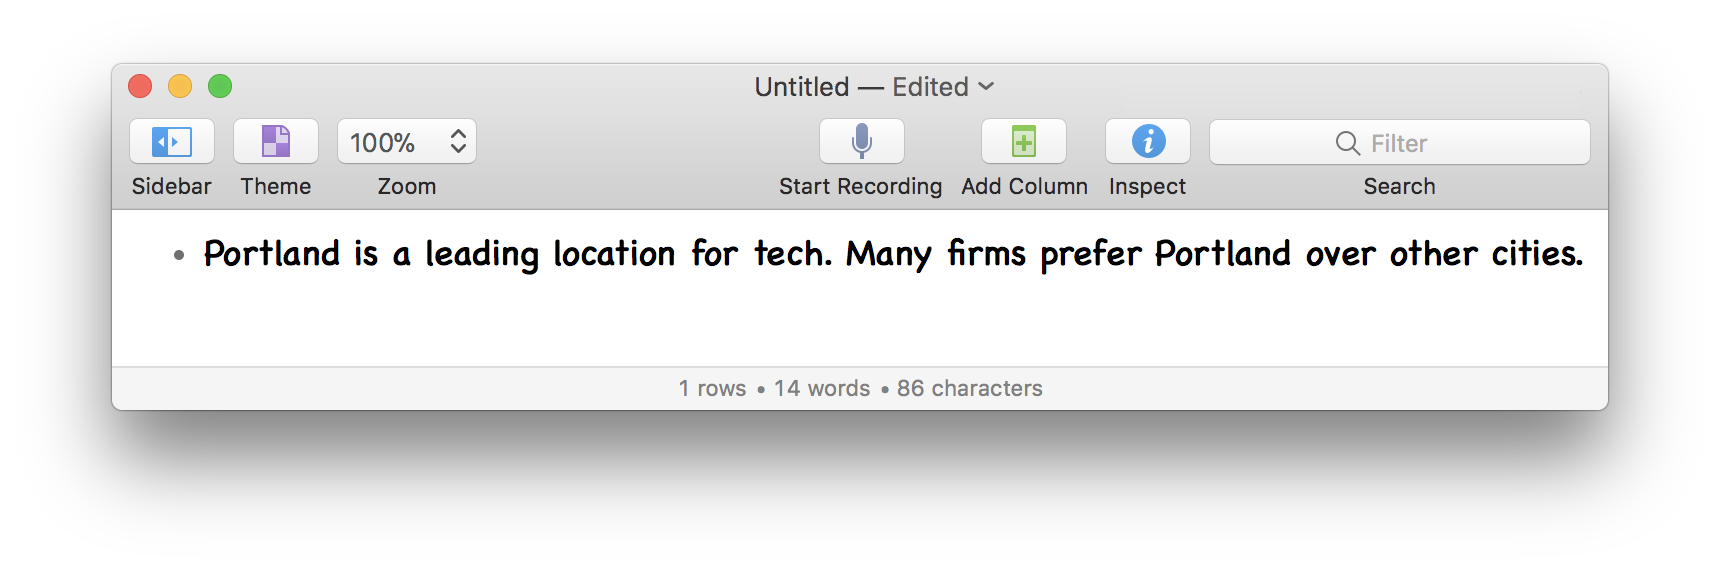Click the microphone Start Recording icon

tap(862, 142)
